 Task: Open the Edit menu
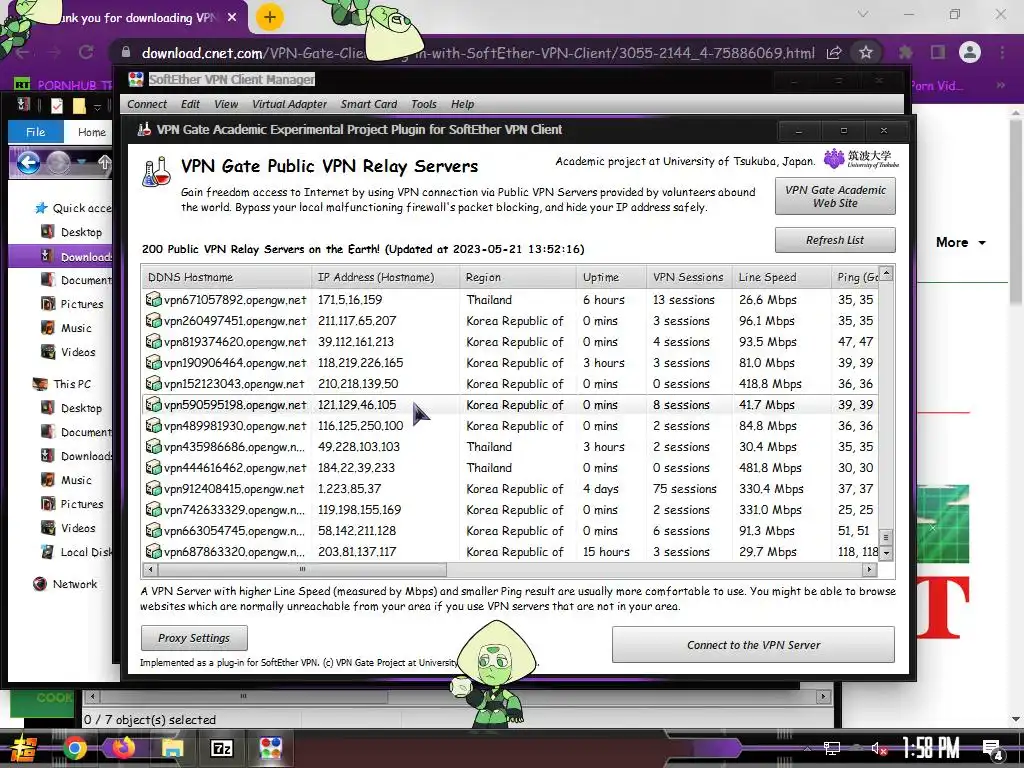[190, 104]
